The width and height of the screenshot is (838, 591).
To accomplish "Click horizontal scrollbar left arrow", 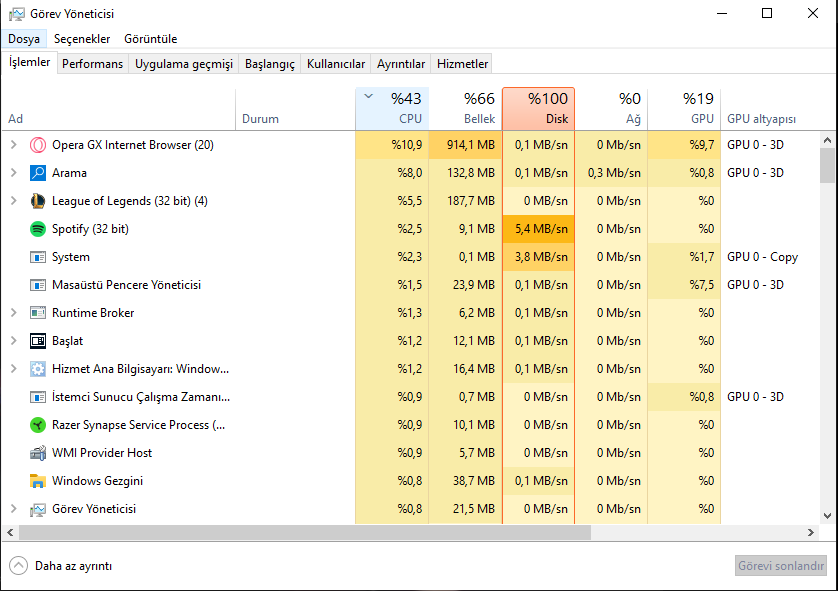I will pyautogui.click(x=10, y=532).
